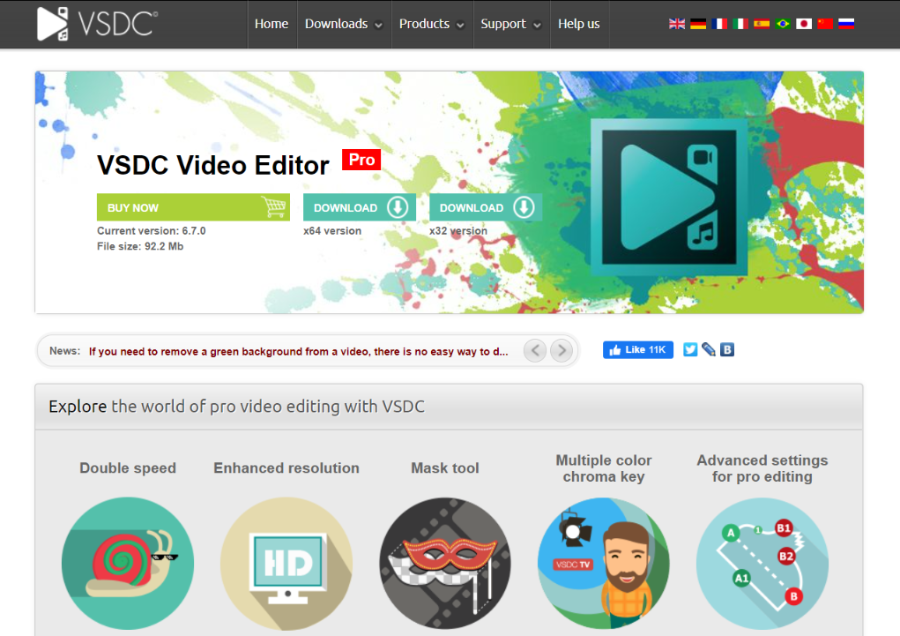This screenshot has width=900, height=636.
Task: Click the "Advanced settings for pro editing" title
Action: coord(762,468)
